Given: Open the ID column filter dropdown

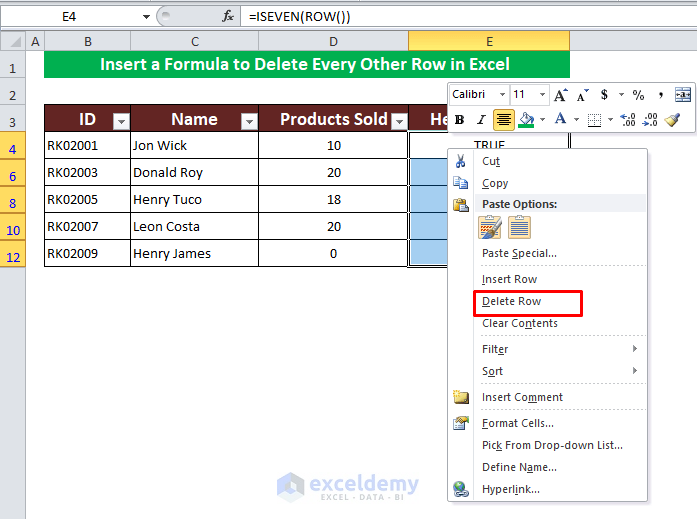Looking at the screenshot, I should 121,121.
